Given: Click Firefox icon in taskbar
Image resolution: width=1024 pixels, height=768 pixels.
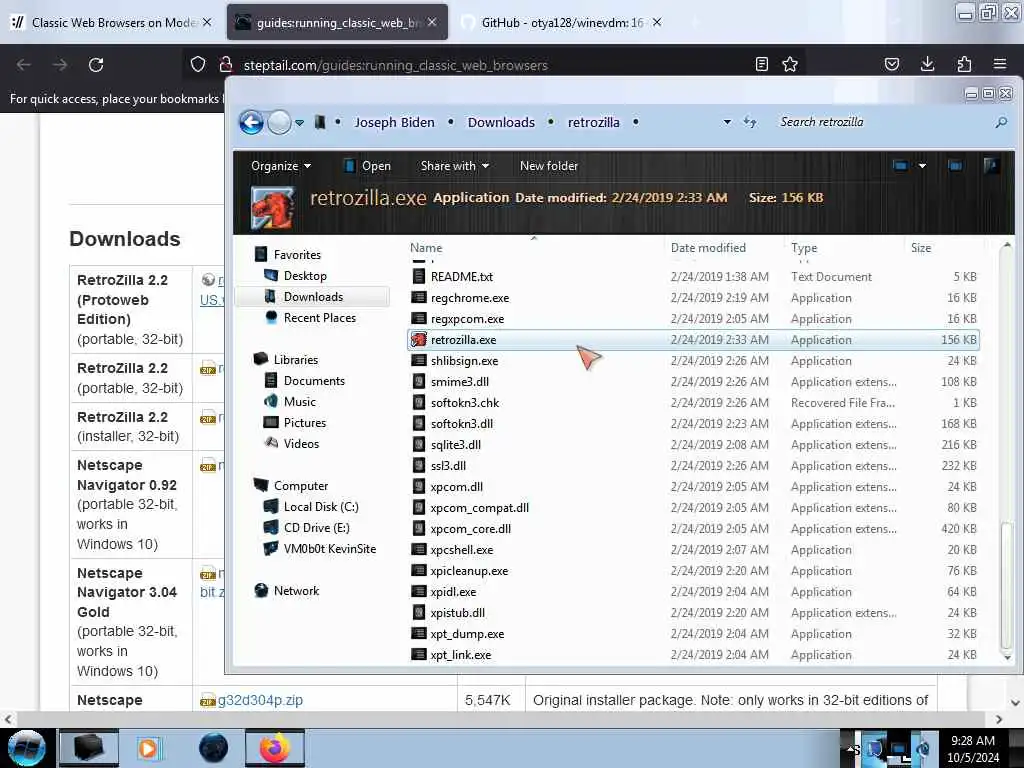Looking at the screenshot, I should pos(274,748).
